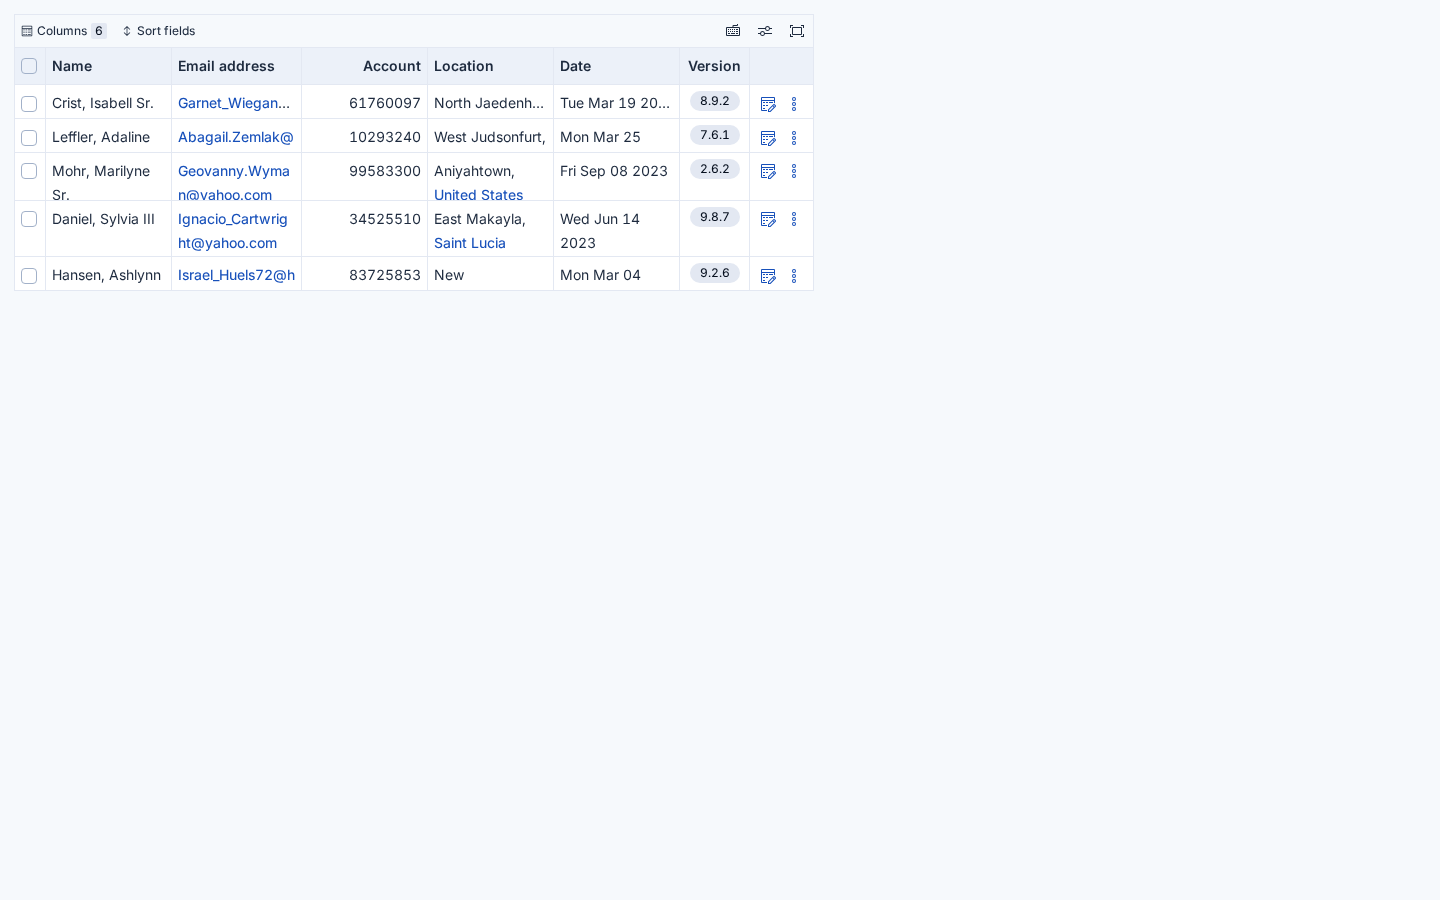Sort by the Location column header
1440x900 pixels.
[x=490, y=66]
